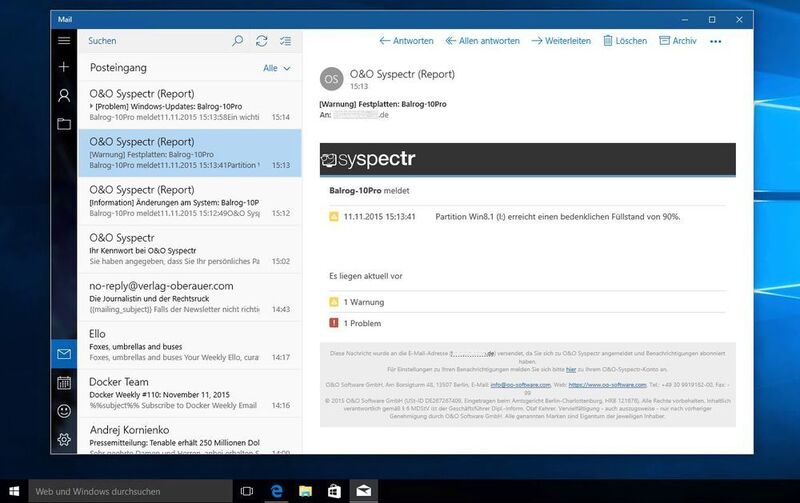Click the info@oo-software.com email link

(520, 385)
